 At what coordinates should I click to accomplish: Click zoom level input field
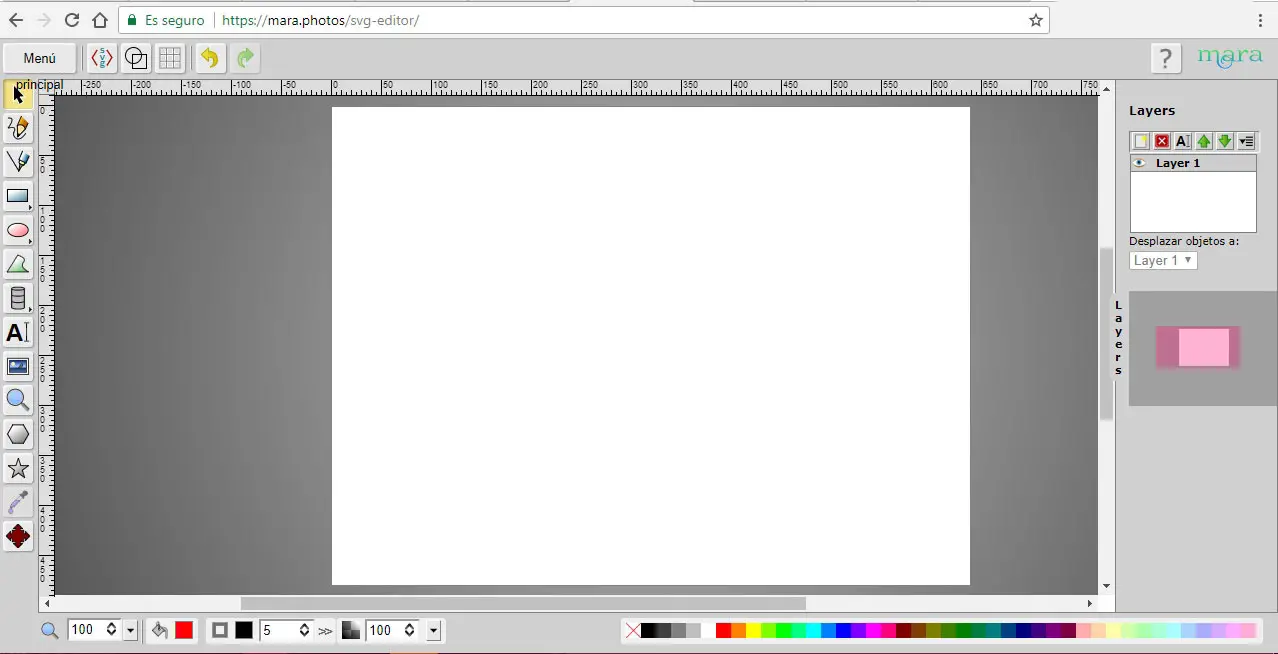[x=85, y=630]
